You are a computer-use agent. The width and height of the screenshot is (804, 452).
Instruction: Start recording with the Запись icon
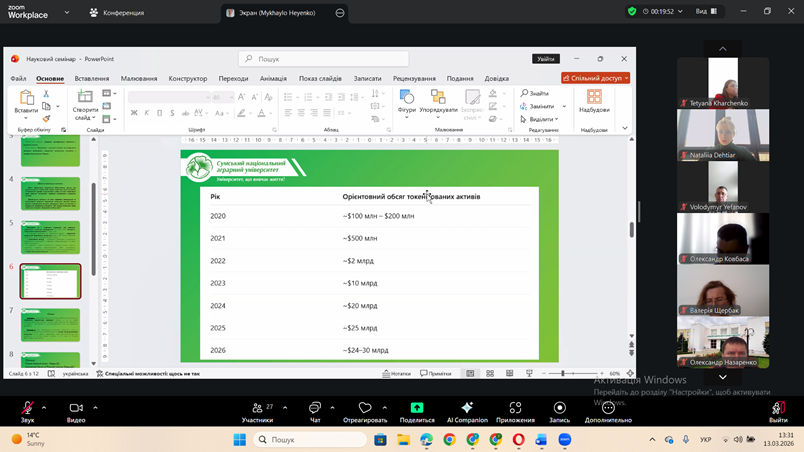click(x=559, y=408)
